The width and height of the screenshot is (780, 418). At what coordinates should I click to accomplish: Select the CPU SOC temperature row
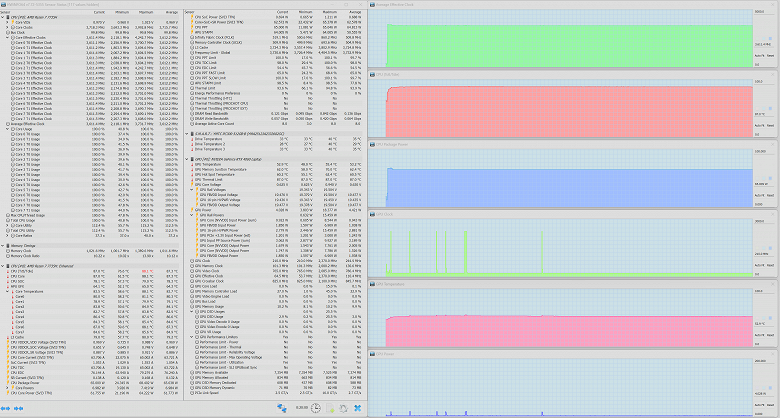point(90,281)
